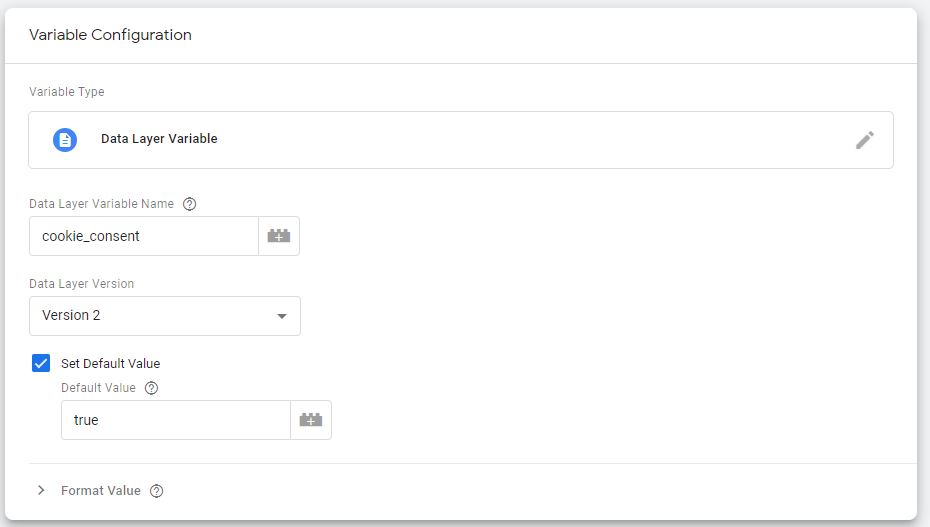Click the Variable Type label

point(66,92)
